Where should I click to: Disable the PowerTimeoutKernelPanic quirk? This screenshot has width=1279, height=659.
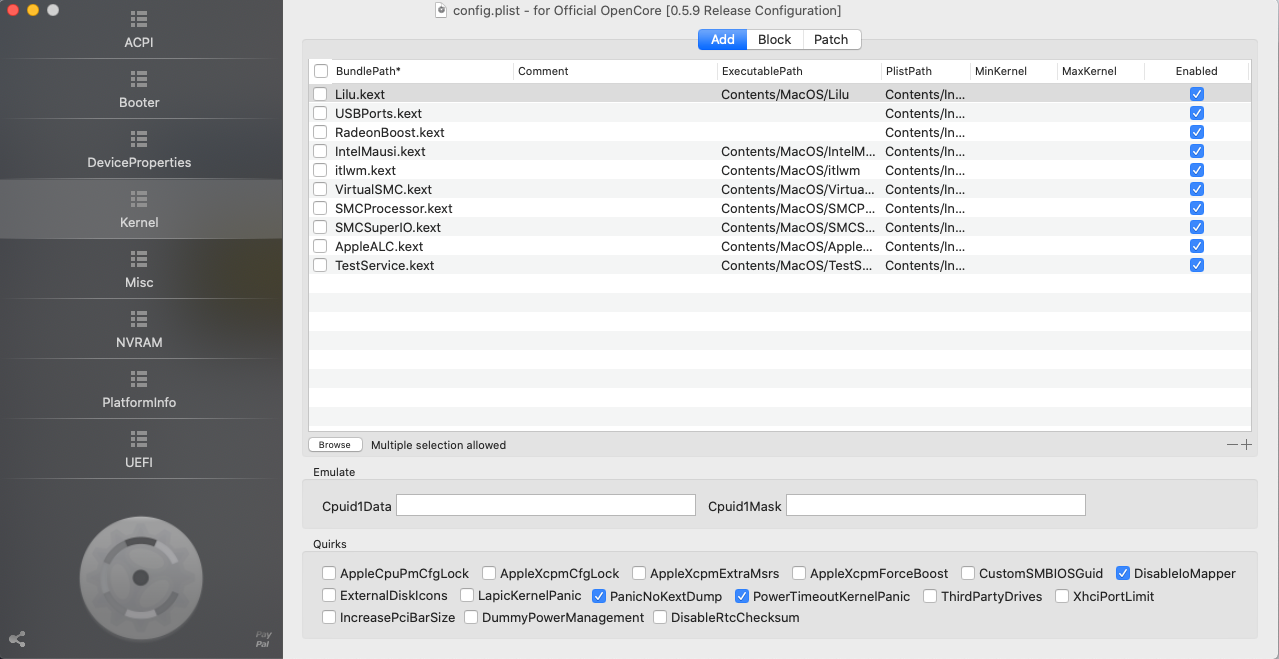pyautogui.click(x=742, y=595)
